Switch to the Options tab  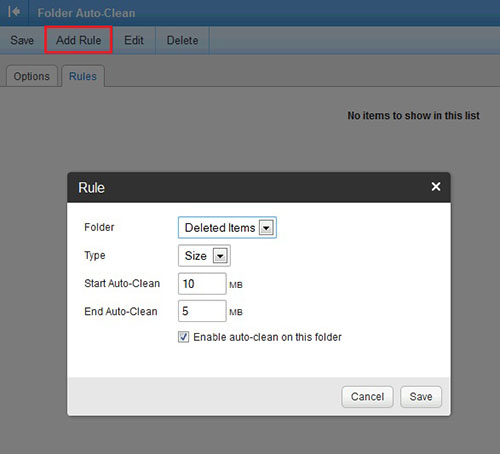[32, 76]
